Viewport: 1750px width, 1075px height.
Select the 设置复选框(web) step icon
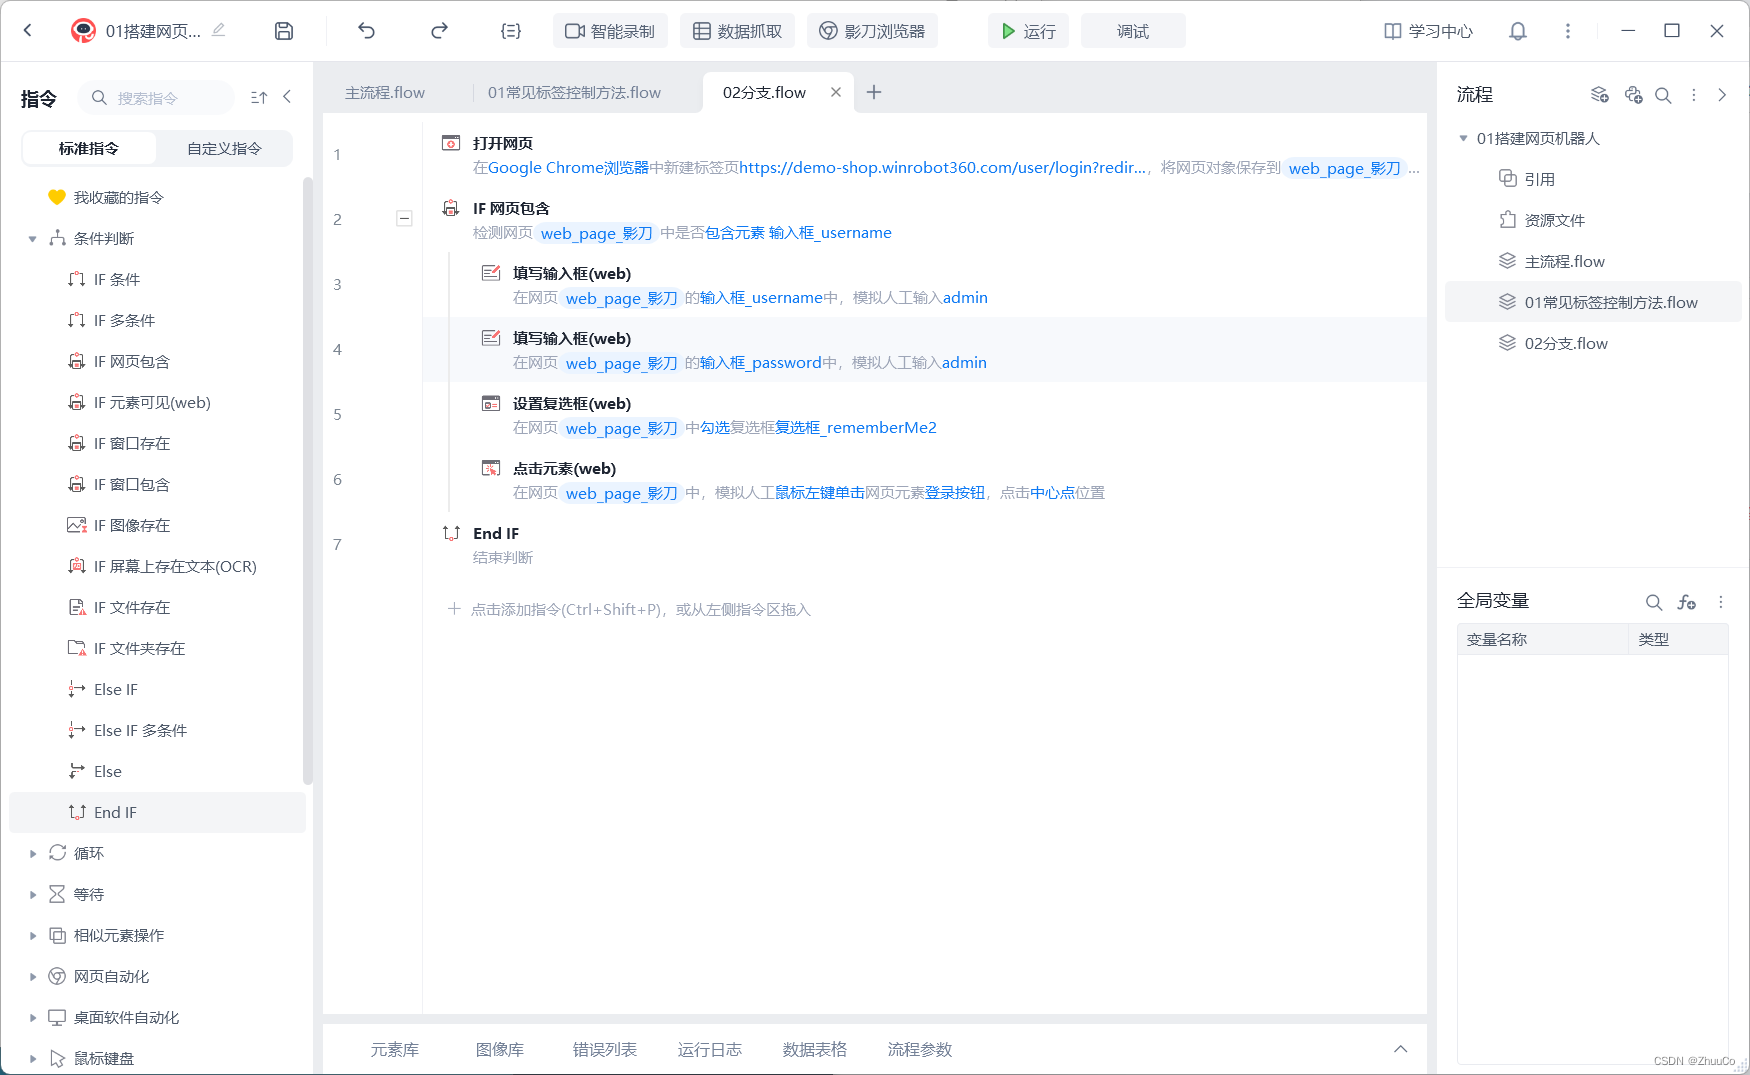[x=491, y=403]
